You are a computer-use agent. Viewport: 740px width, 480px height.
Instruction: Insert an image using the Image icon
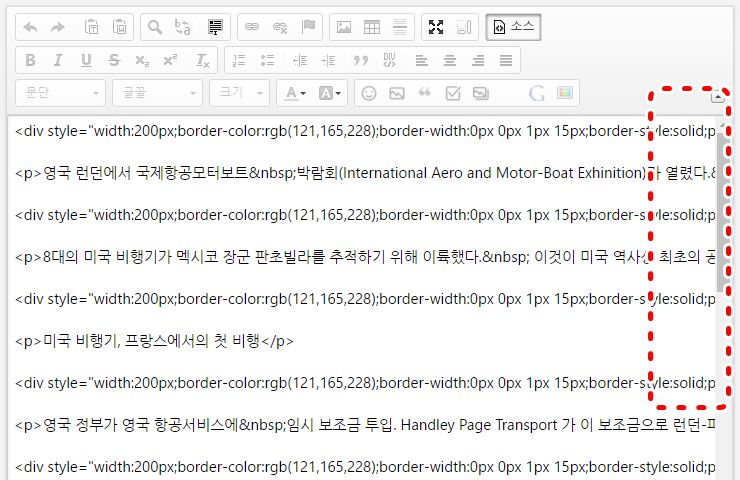(344, 27)
